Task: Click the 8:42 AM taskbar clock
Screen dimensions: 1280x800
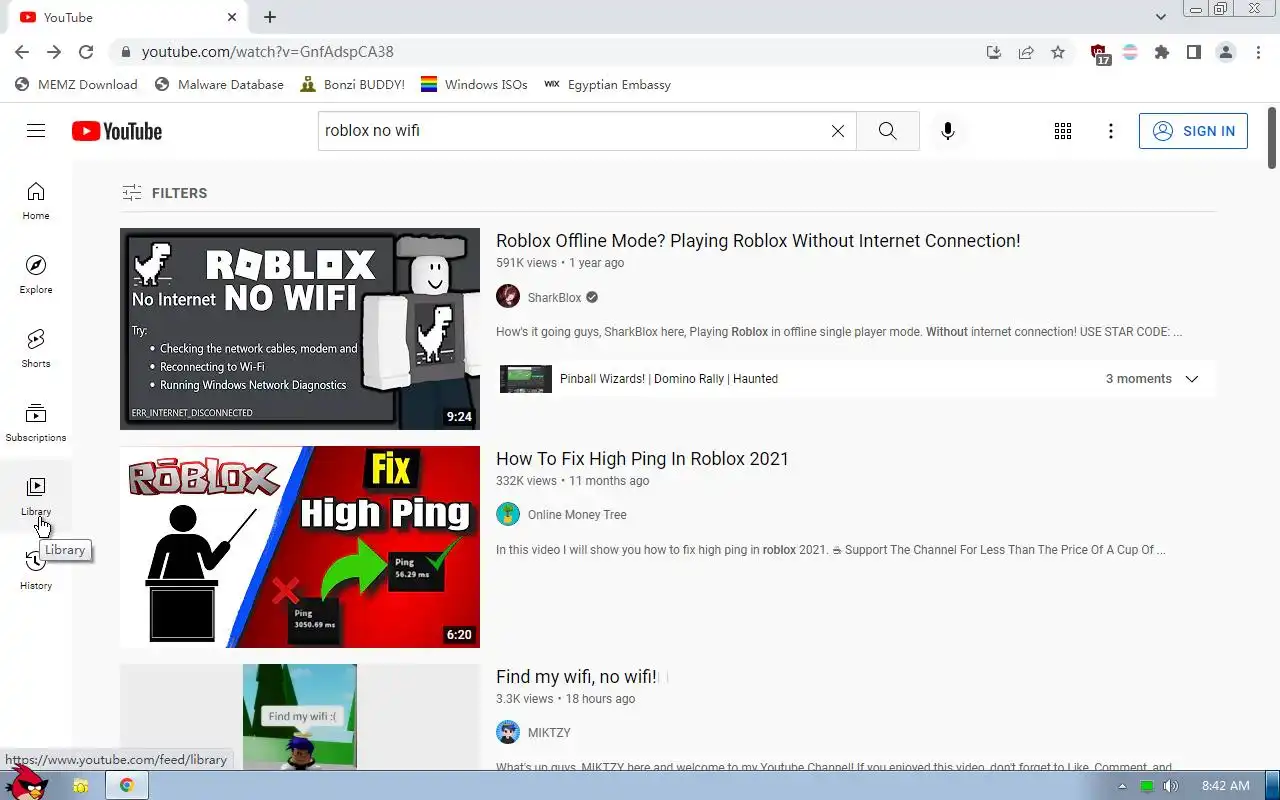Action: click(x=1226, y=786)
